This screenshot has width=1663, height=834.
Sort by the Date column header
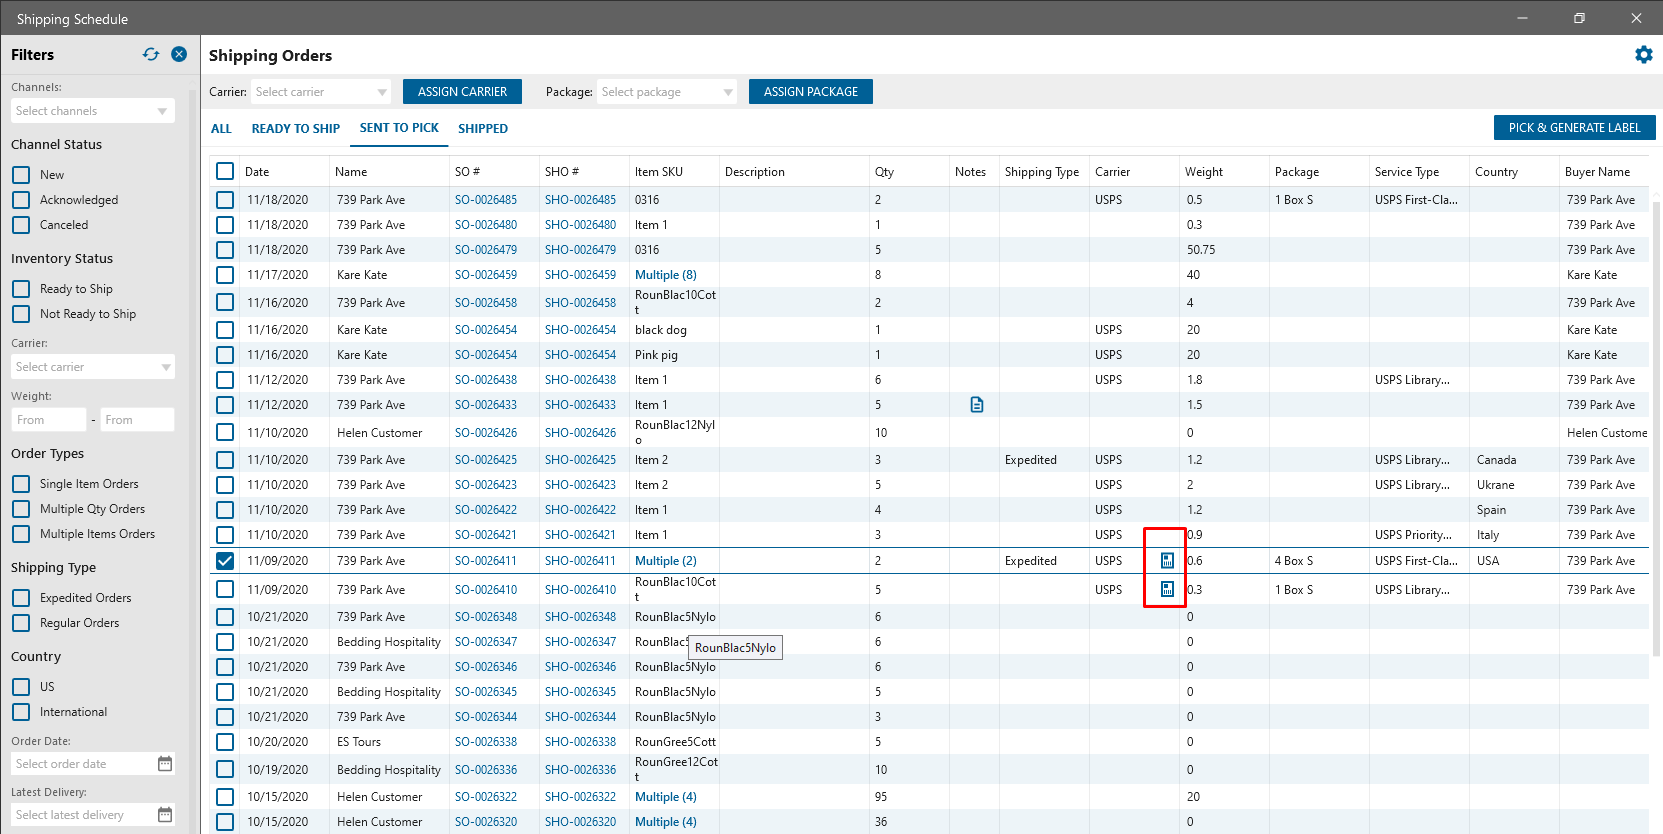click(x=257, y=172)
